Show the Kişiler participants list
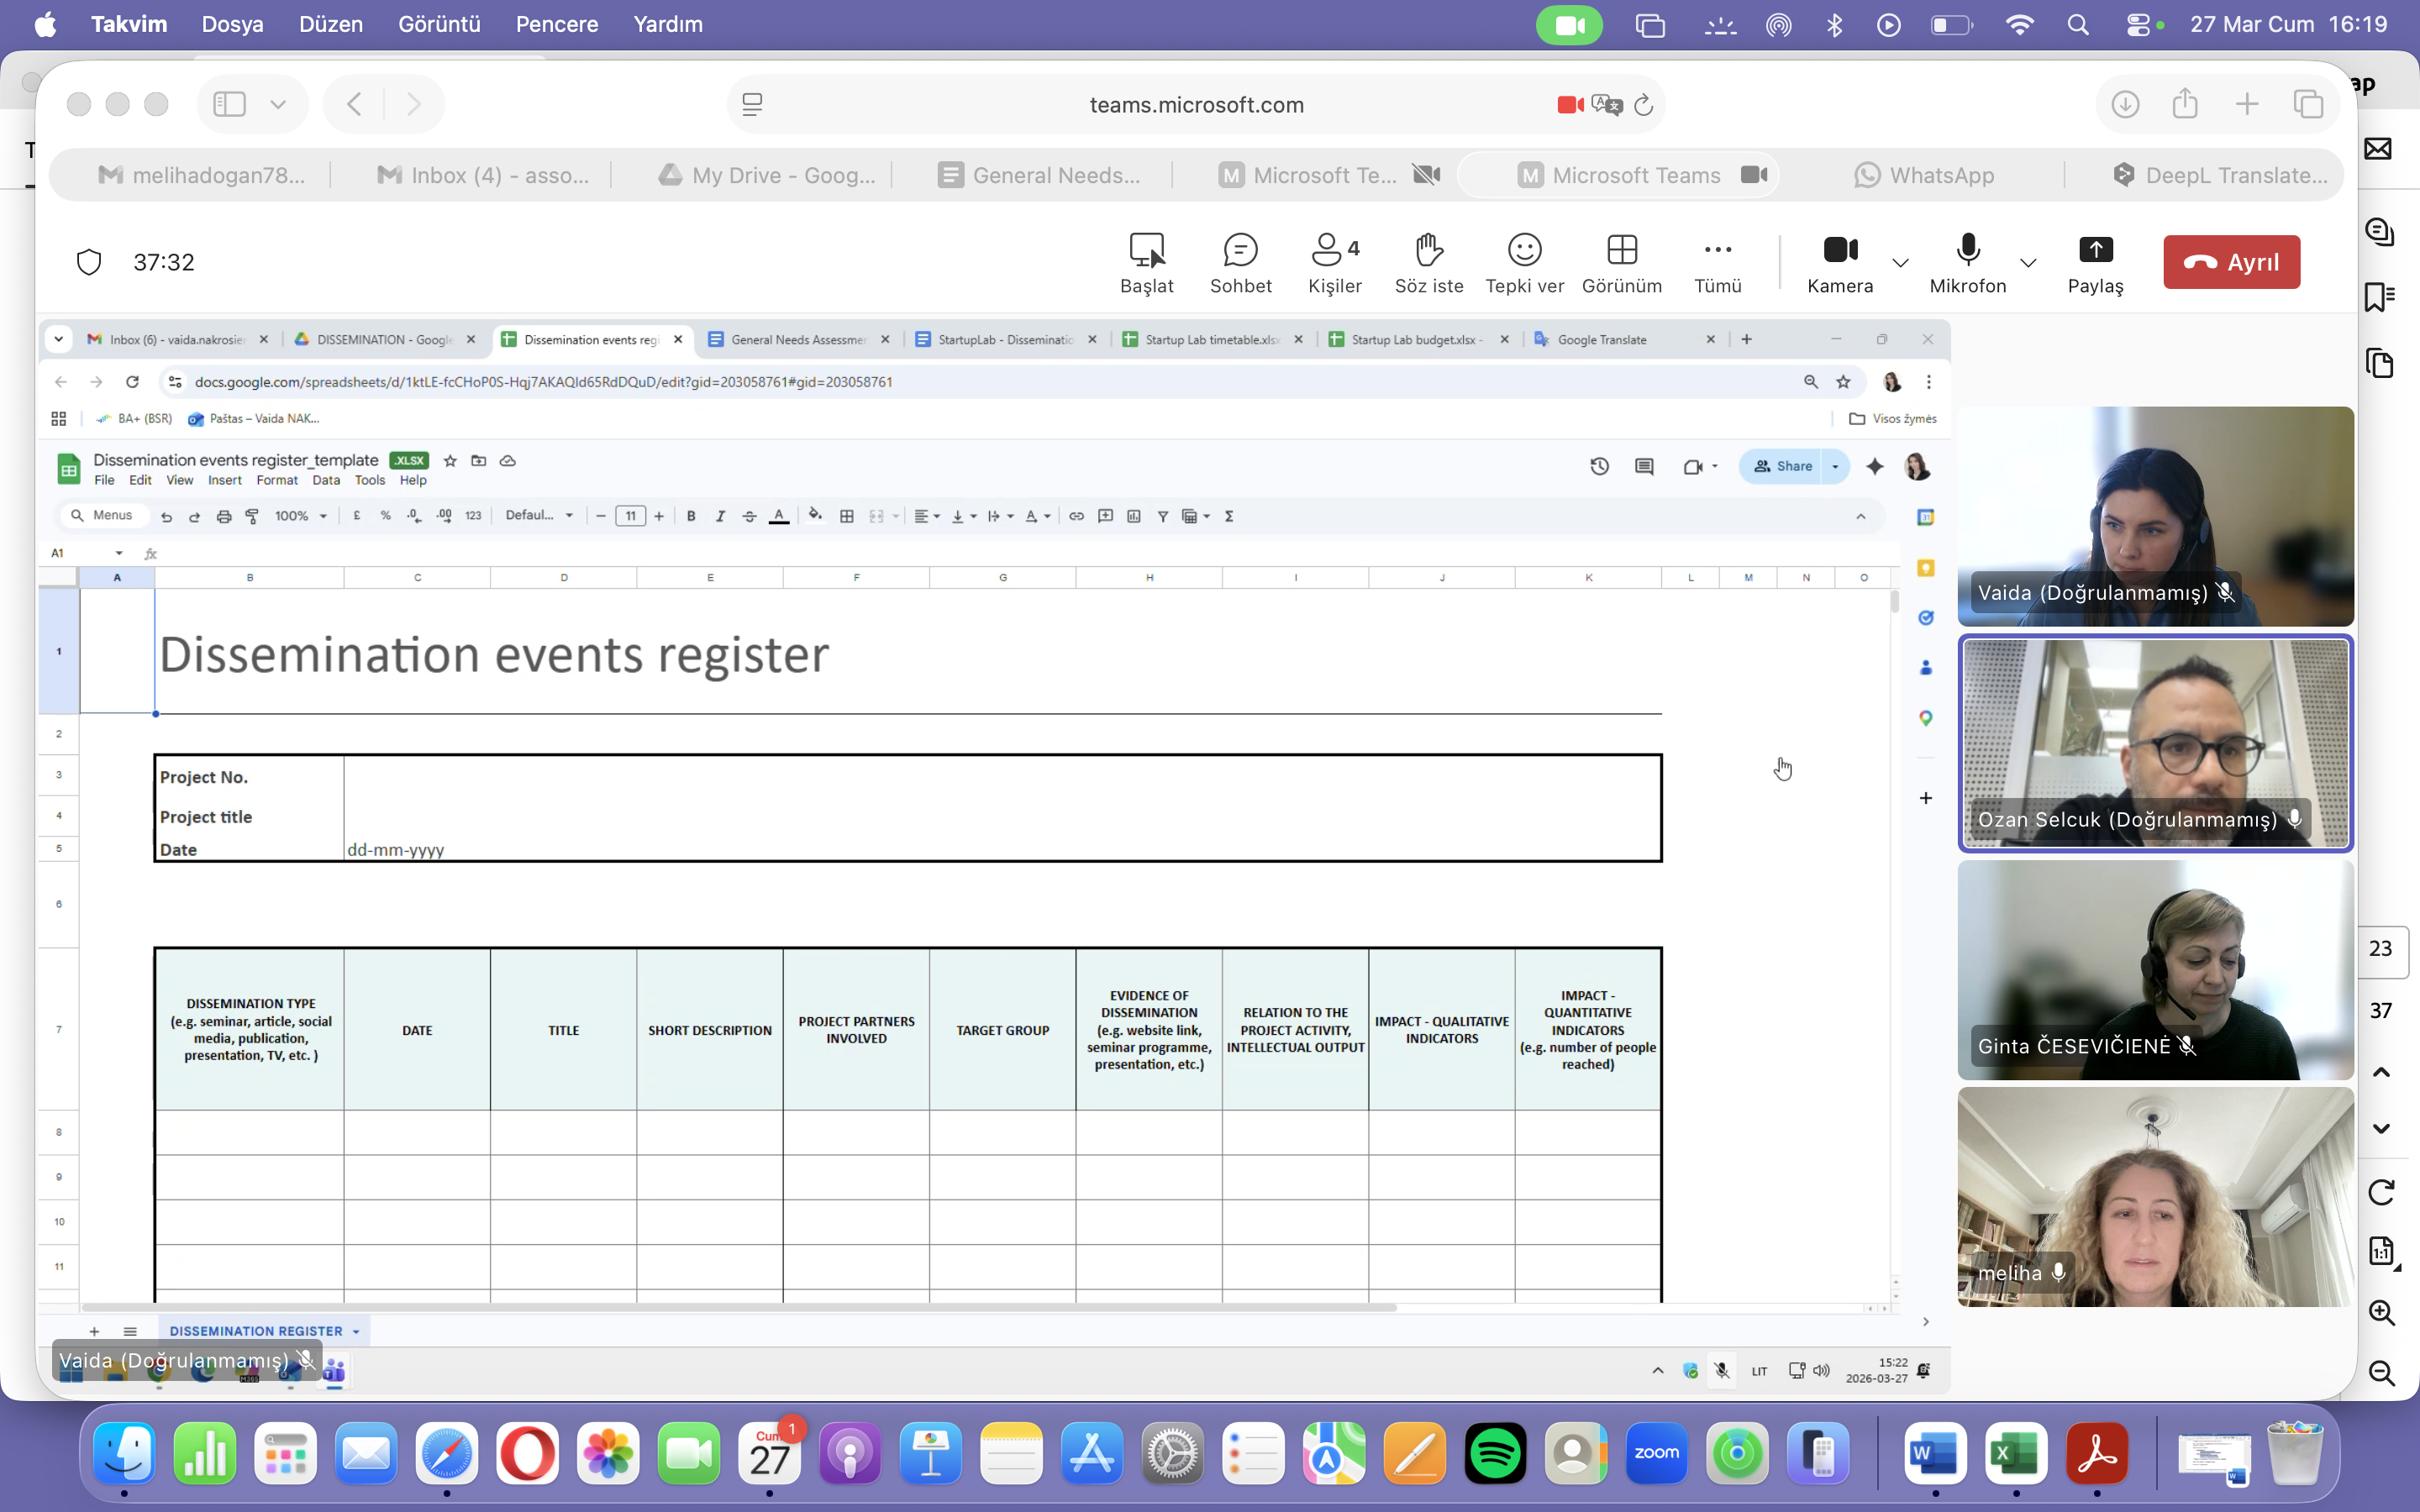 tap(1335, 263)
